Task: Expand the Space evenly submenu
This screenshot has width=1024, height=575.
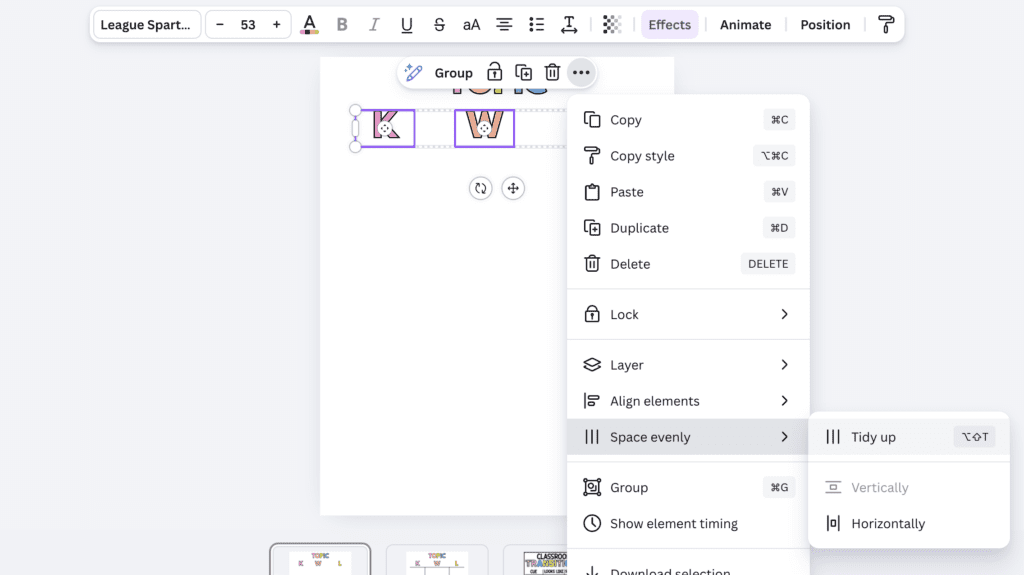Action: [x=688, y=436]
